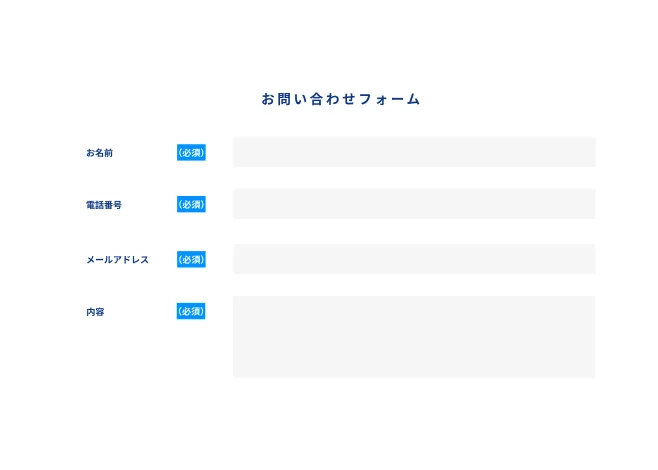Viewport: 658px width, 470px height.
Task: Click inside the 内容 text area
Action: (414, 336)
